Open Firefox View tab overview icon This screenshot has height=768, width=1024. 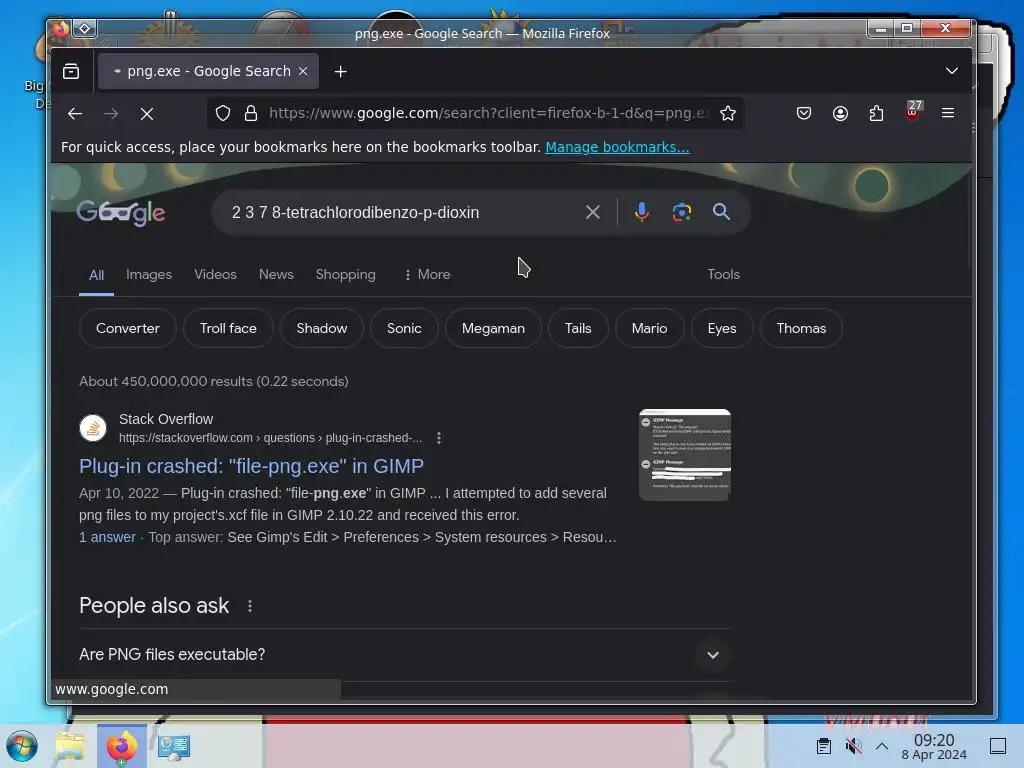click(71, 71)
